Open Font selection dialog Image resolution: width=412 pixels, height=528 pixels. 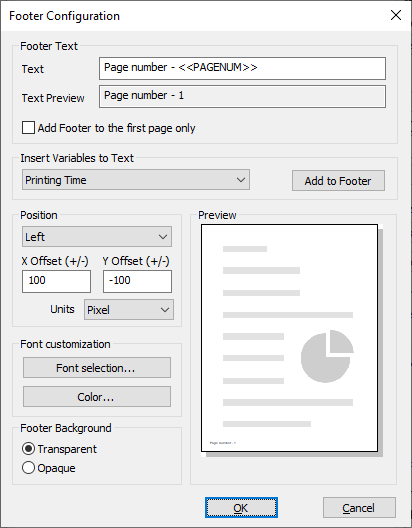tap(97, 368)
